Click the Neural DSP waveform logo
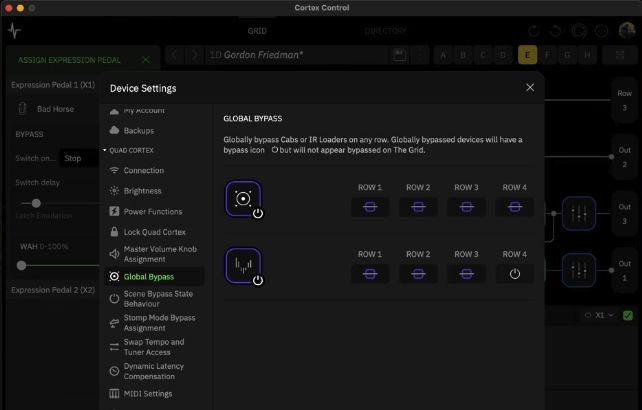The height and width of the screenshot is (410, 642). (15, 31)
